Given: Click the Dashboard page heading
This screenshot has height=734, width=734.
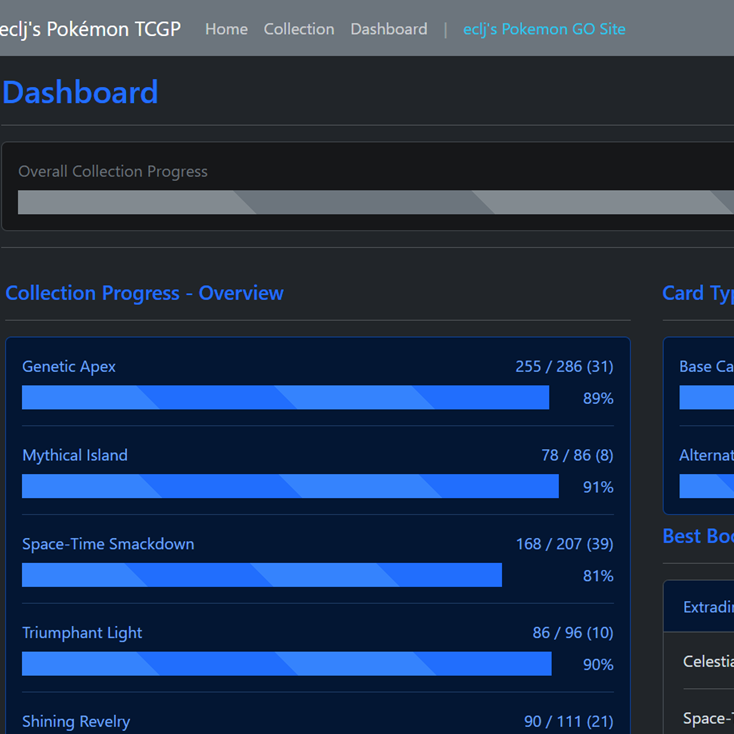Looking at the screenshot, I should pyautogui.click(x=81, y=92).
